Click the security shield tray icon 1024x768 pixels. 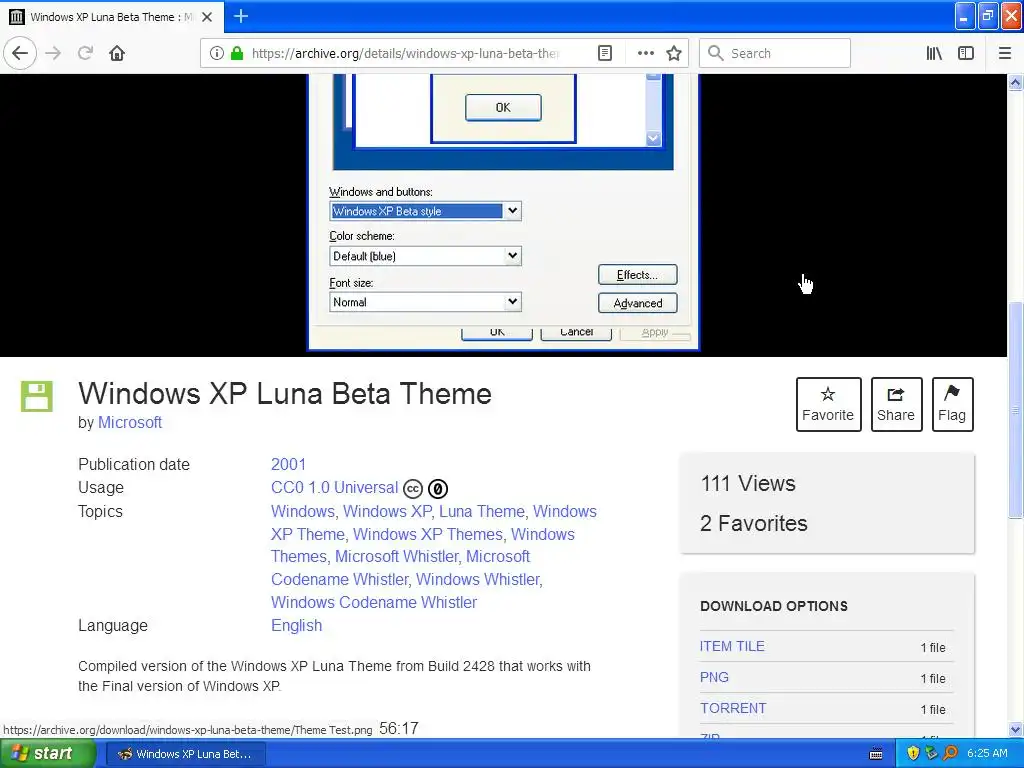coord(913,754)
